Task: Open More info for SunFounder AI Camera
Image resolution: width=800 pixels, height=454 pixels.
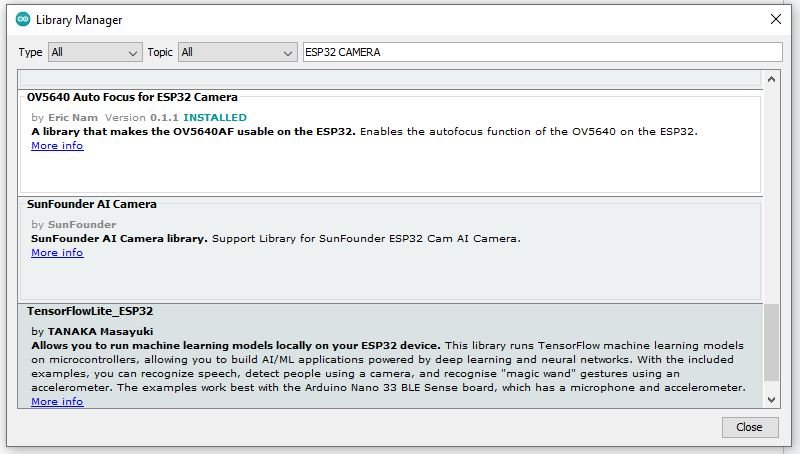Action: coord(57,253)
